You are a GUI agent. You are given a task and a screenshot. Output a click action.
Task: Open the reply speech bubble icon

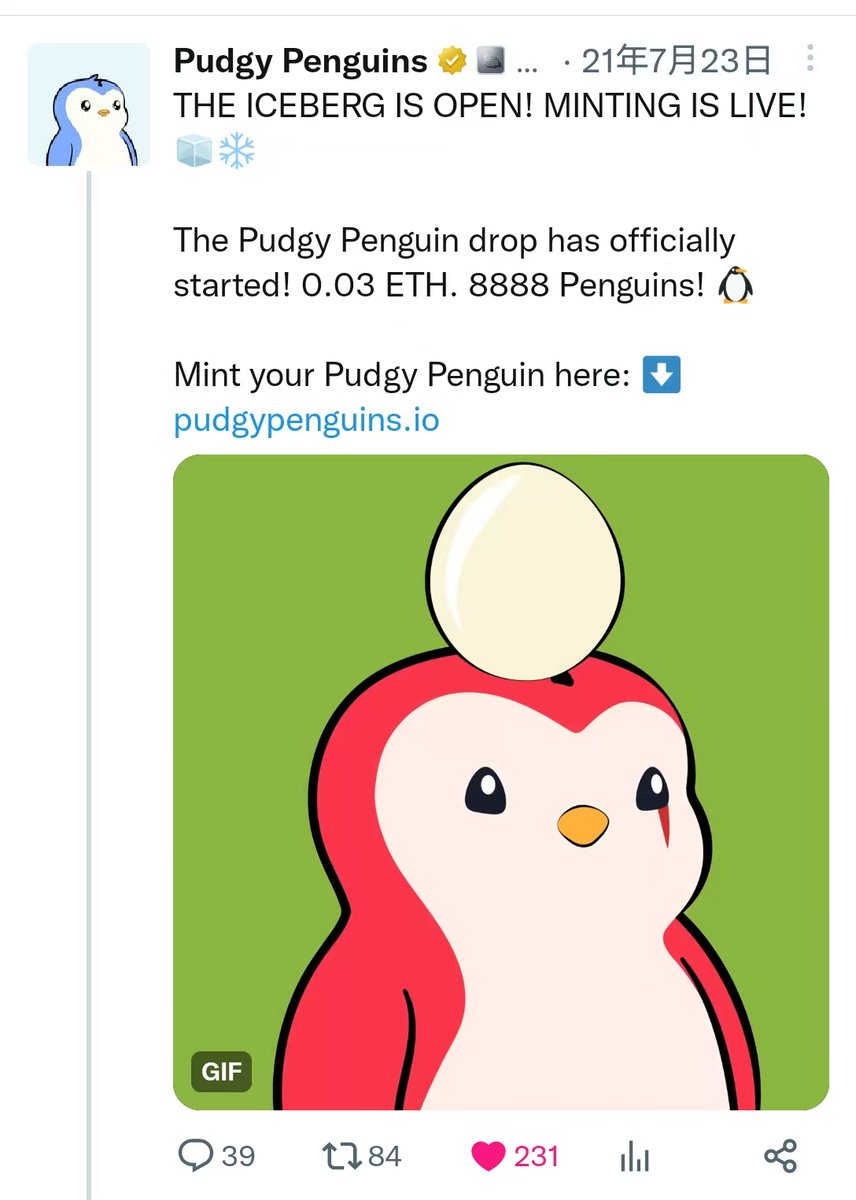coord(195,1156)
